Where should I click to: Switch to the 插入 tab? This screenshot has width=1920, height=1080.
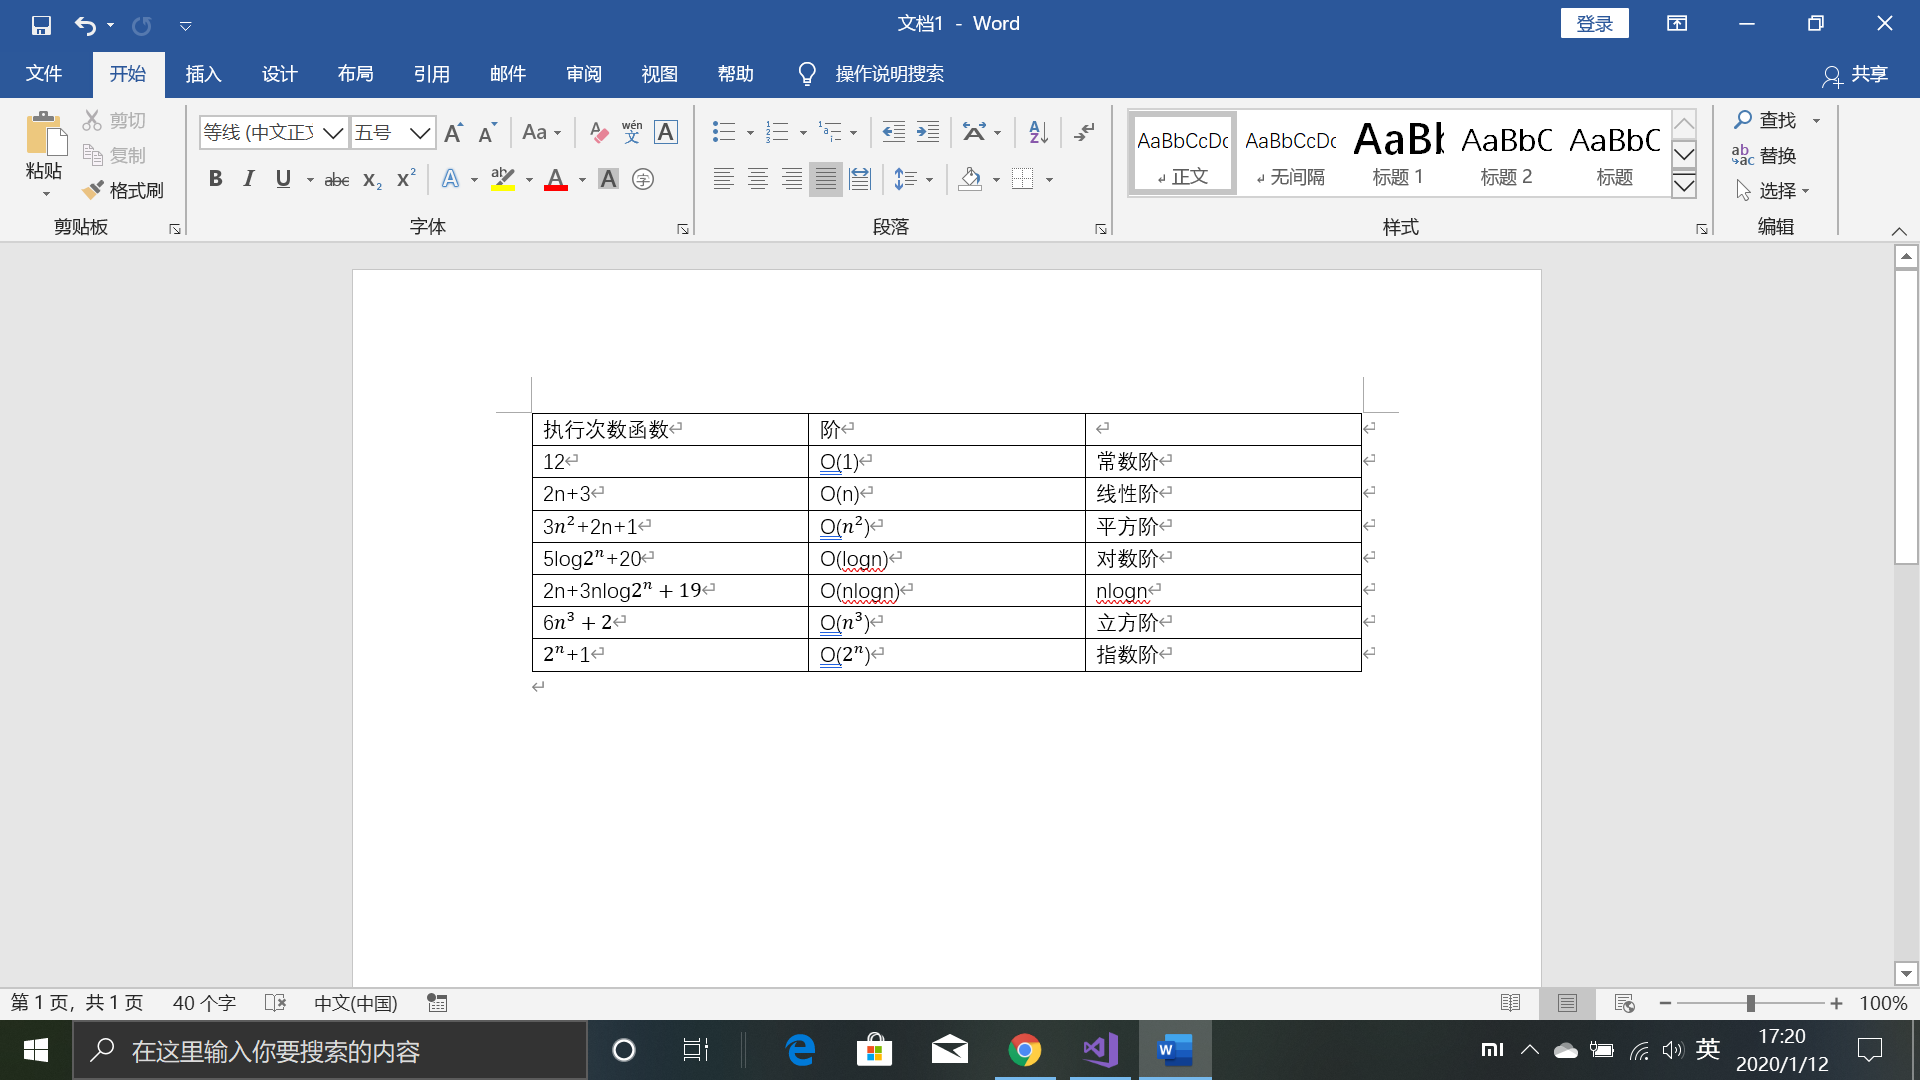tap(203, 74)
